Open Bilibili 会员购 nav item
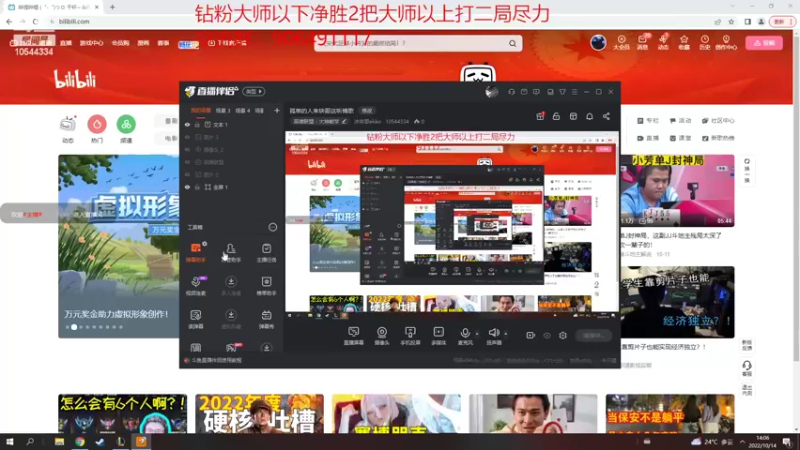 coord(120,43)
